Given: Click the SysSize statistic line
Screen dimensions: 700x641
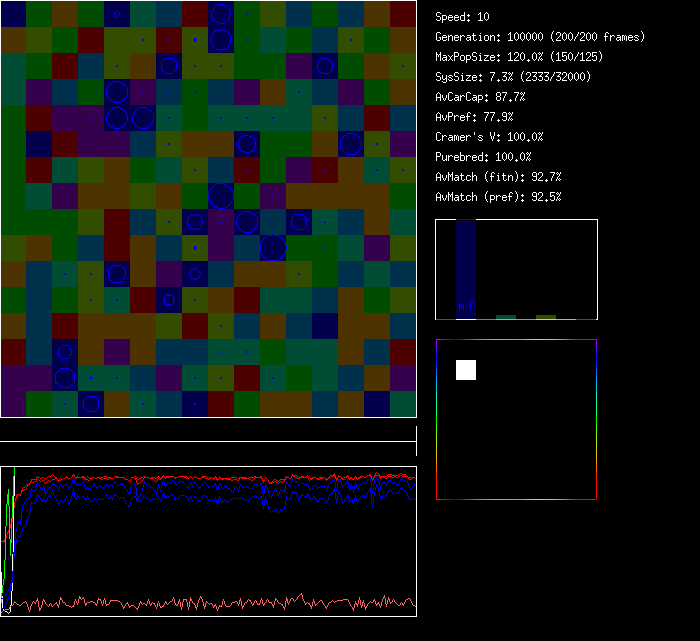Looking at the screenshot, I should [513, 77].
